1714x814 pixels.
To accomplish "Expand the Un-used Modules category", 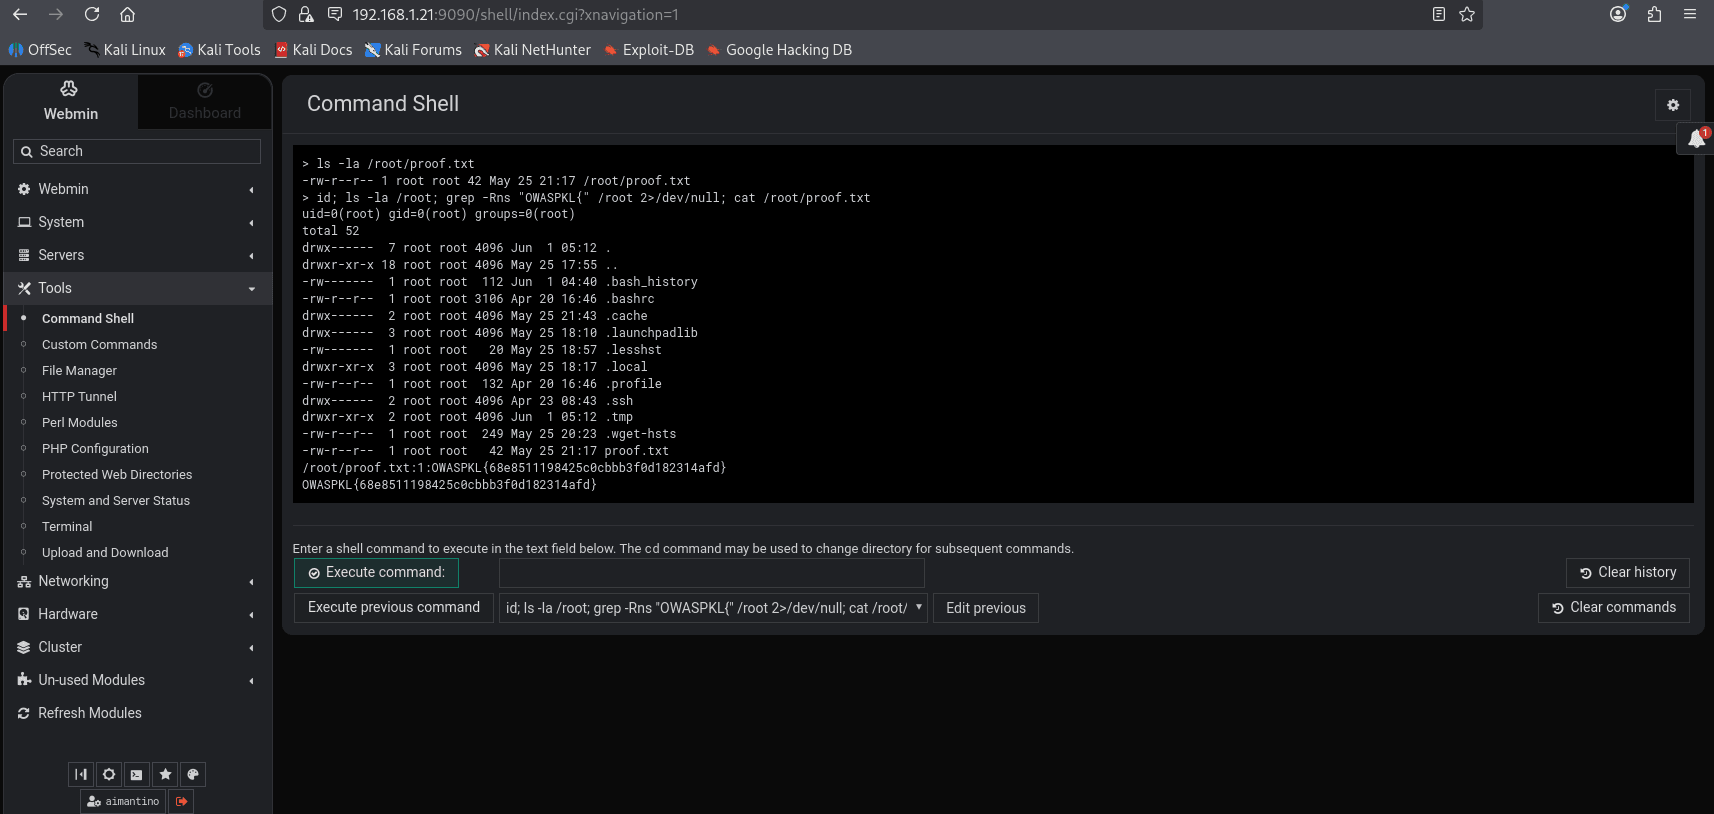I will click(137, 680).
